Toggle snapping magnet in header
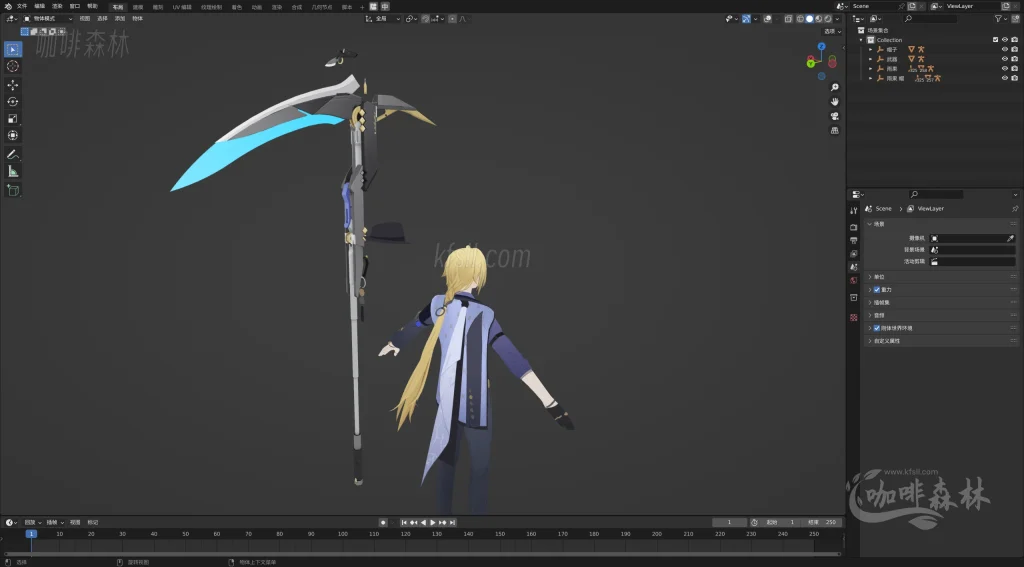 point(426,19)
